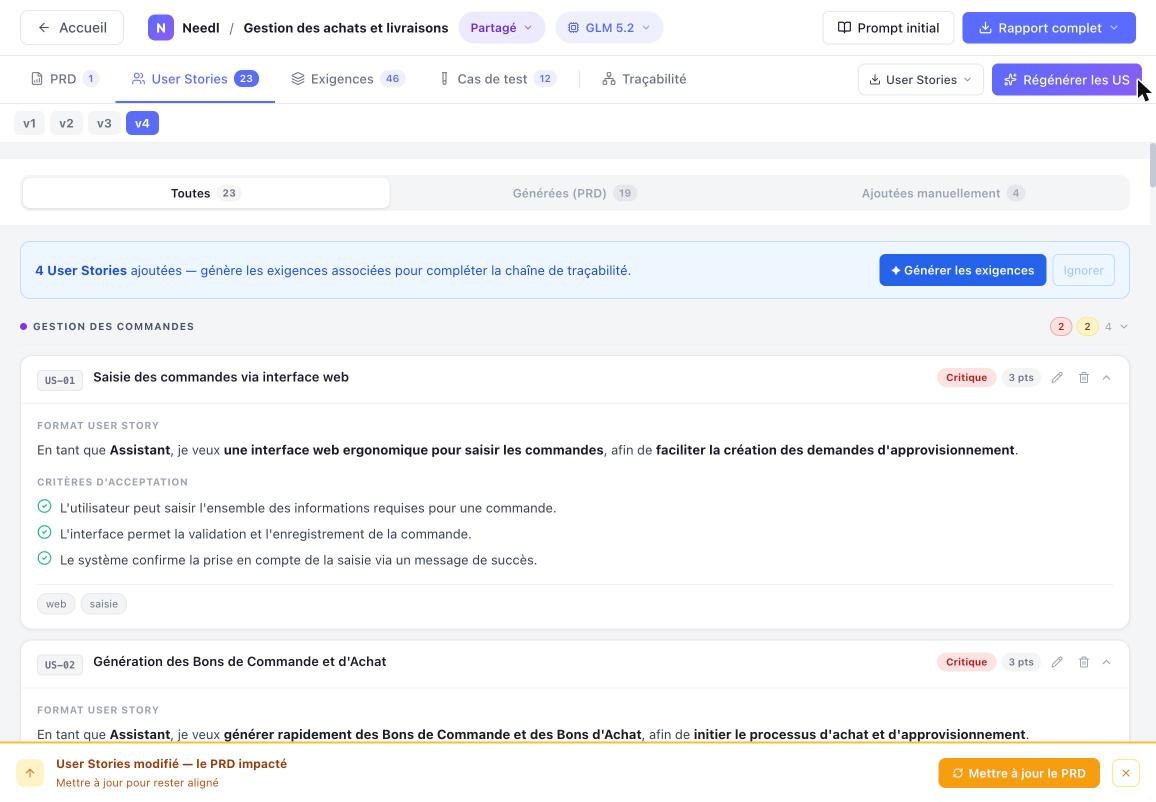Click the PRD tab document icon

pyautogui.click(x=37, y=79)
